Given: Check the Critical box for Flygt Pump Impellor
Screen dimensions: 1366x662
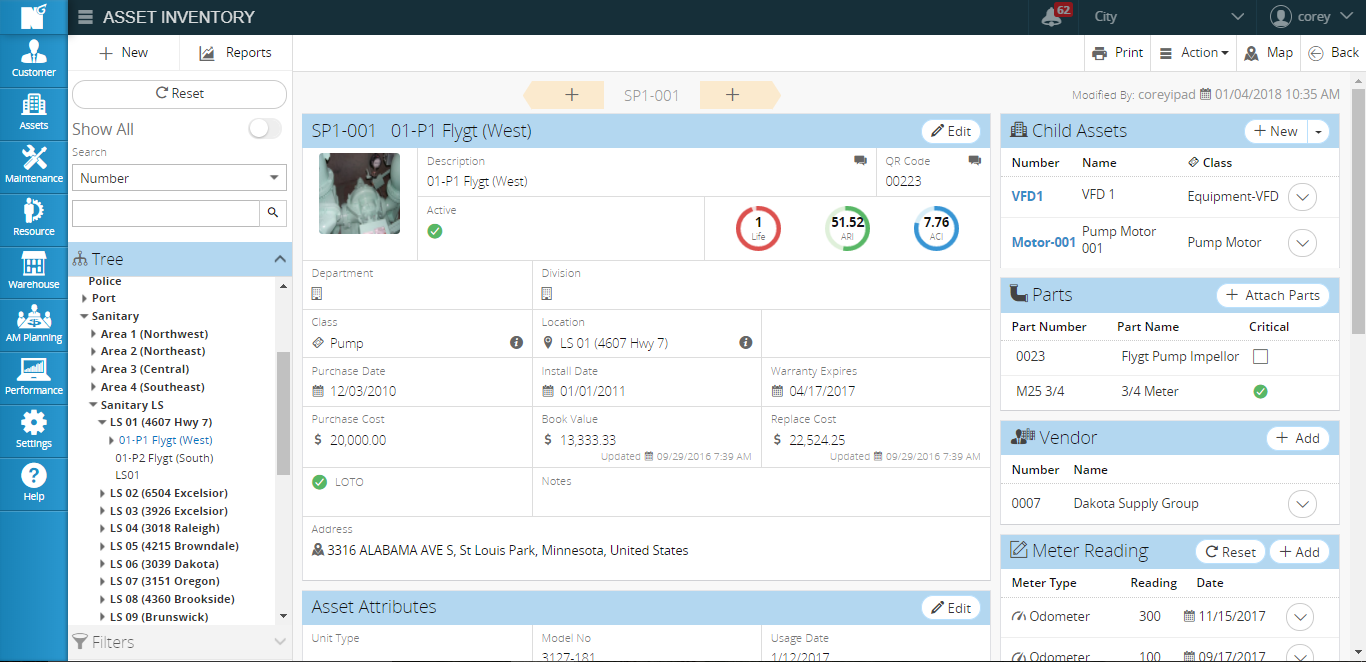Looking at the screenshot, I should tap(1260, 356).
